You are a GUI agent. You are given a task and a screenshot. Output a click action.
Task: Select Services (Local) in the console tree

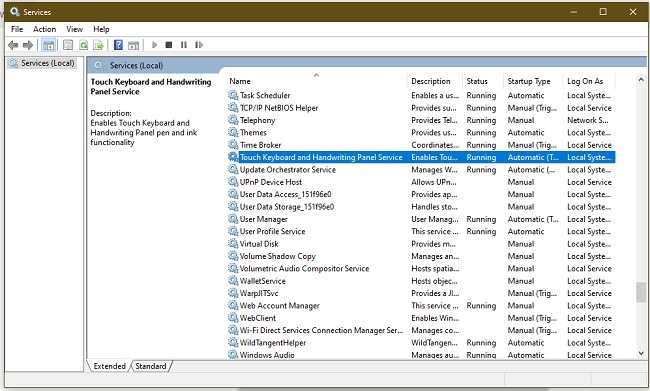43,63
